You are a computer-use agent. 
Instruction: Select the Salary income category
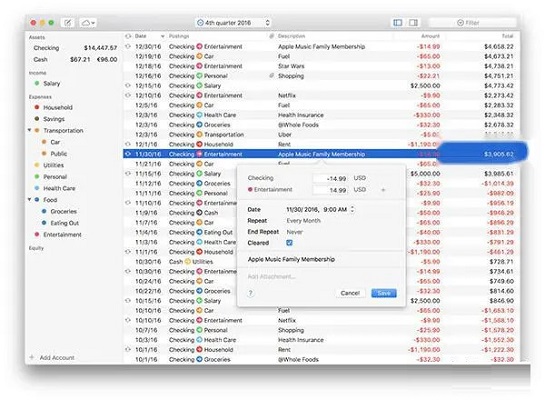pyautogui.click(x=51, y=83)
